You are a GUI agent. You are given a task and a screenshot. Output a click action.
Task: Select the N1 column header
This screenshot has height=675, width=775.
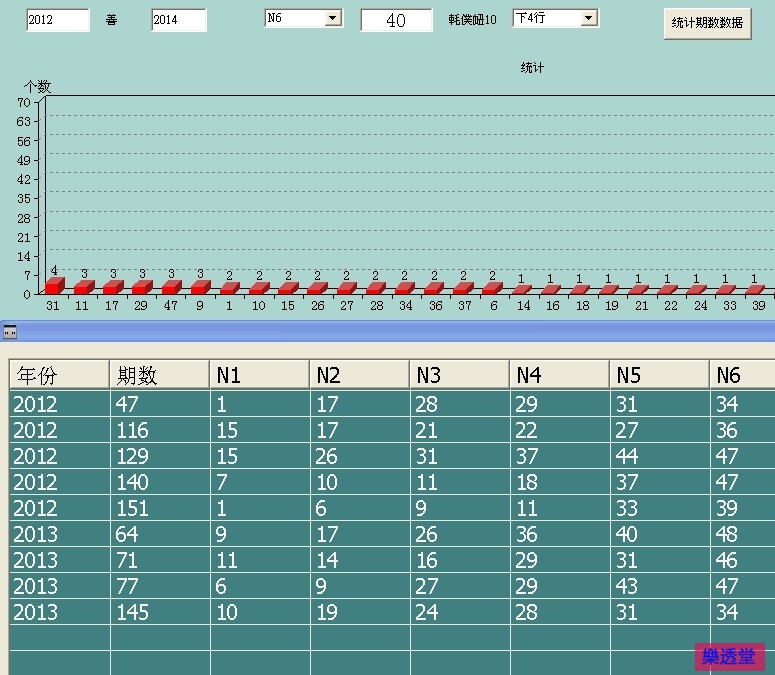point(259,375)
